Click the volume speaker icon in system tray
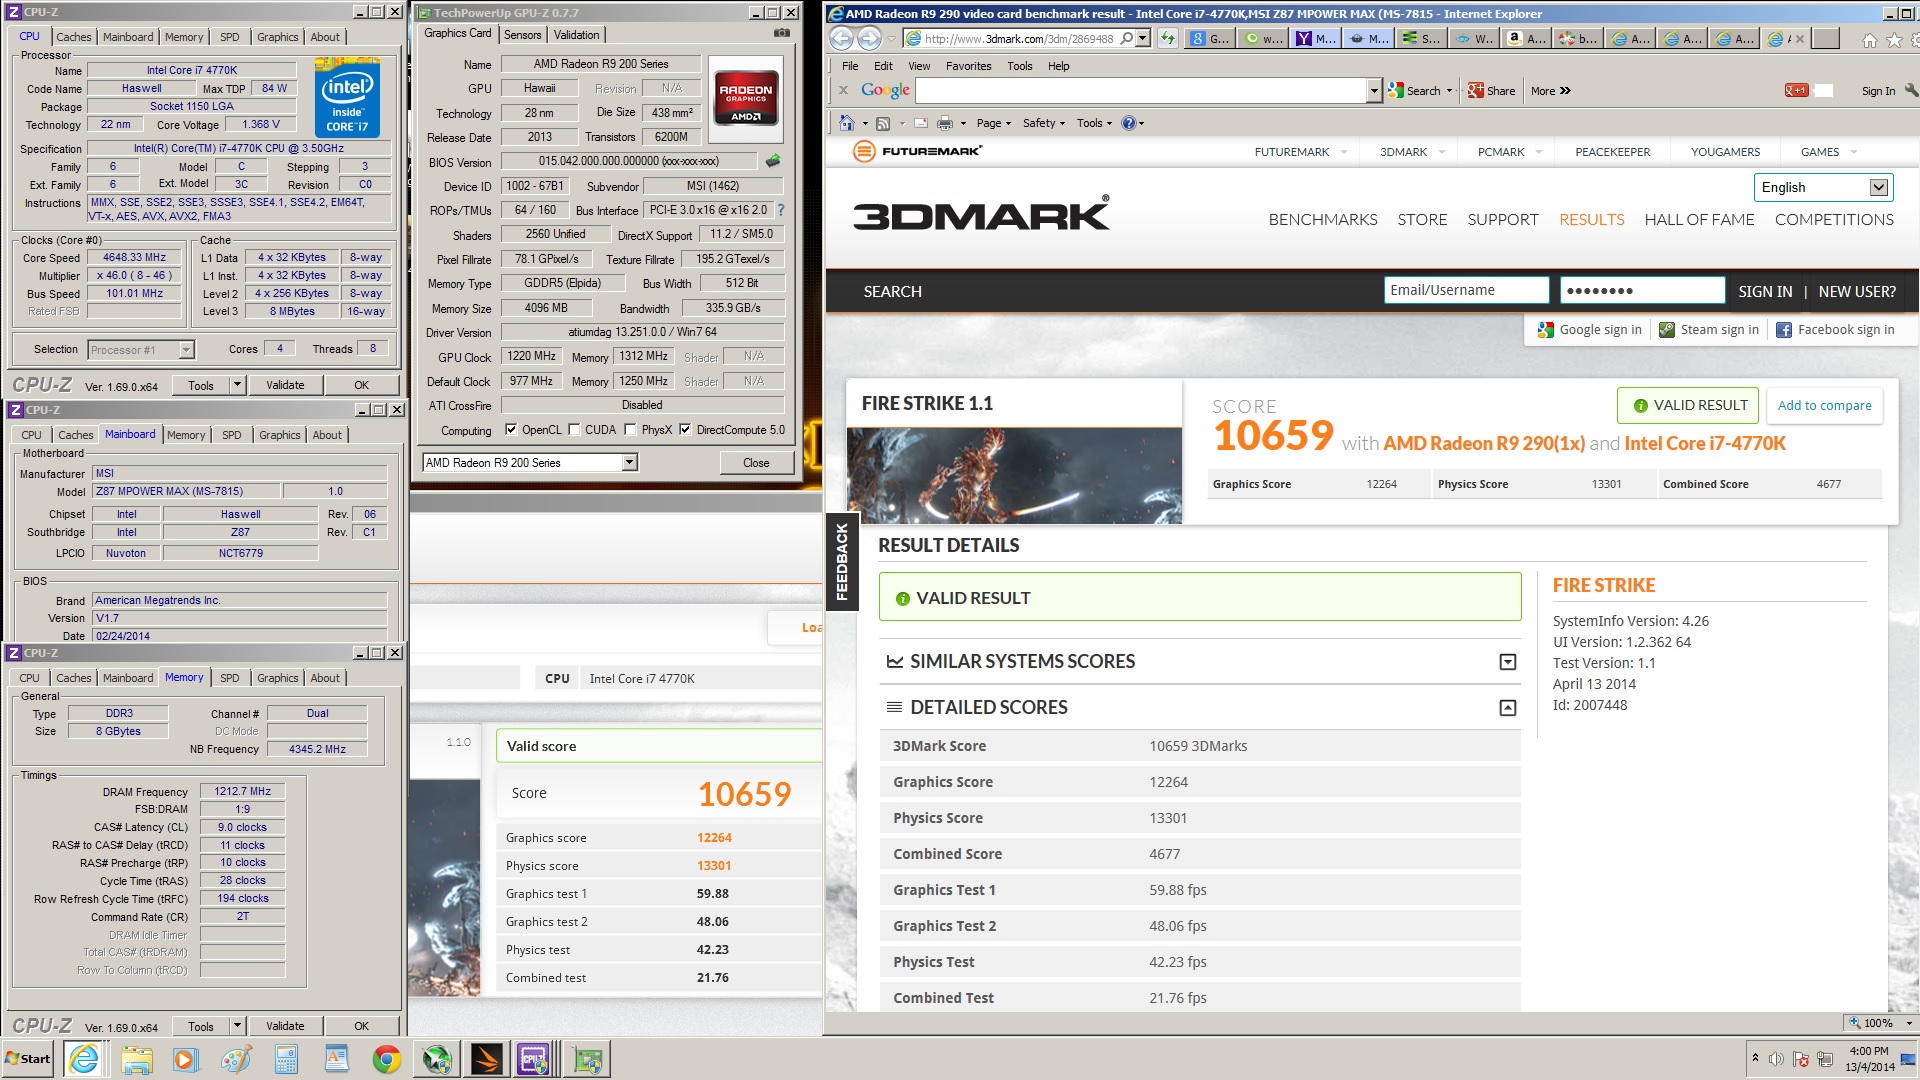This screenshot has width=1920, height=1080. [x=1776, y=1059]
